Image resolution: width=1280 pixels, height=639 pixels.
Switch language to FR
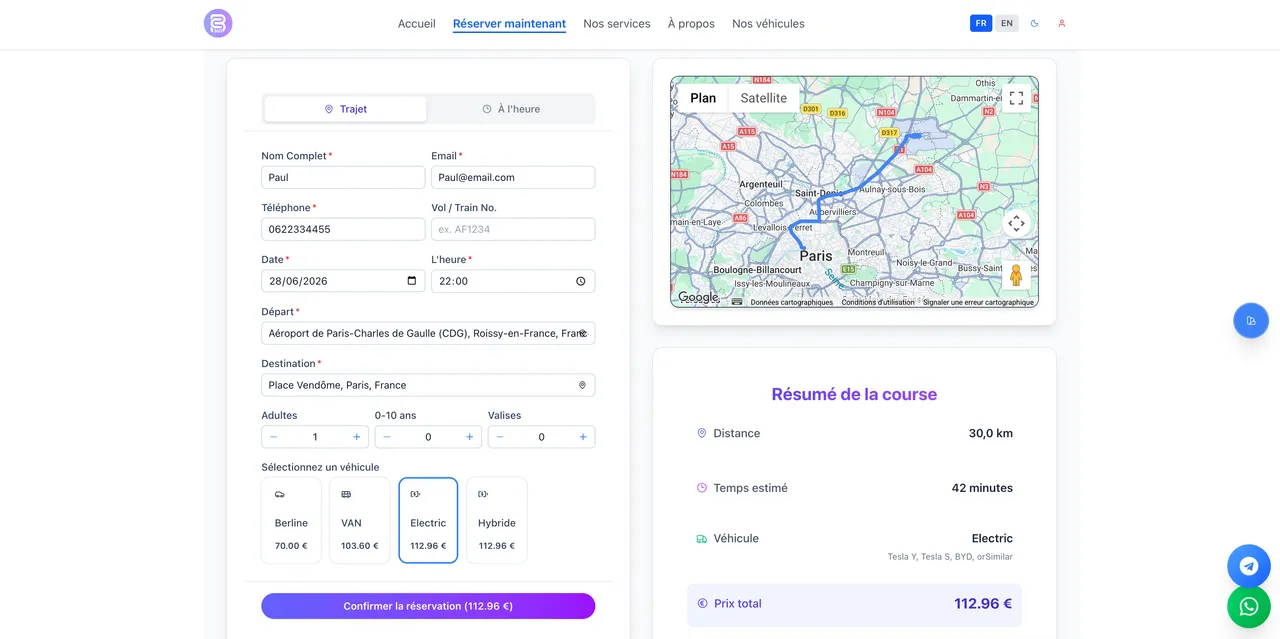point(981,23)
